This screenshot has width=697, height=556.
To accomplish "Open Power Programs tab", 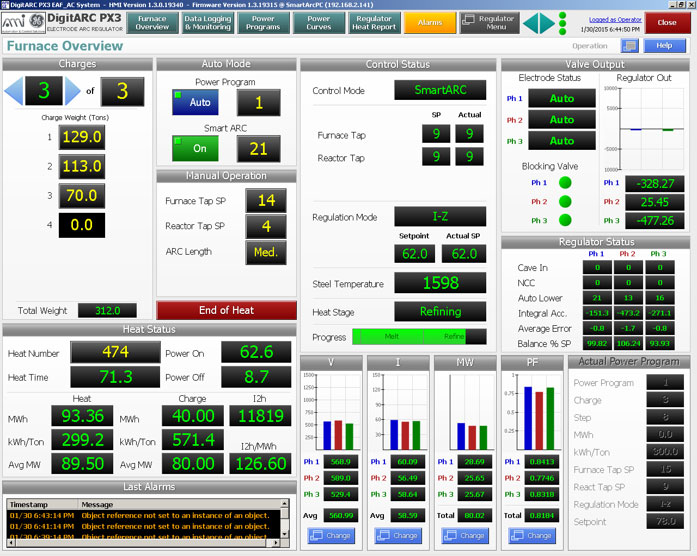I will point(263,23).
